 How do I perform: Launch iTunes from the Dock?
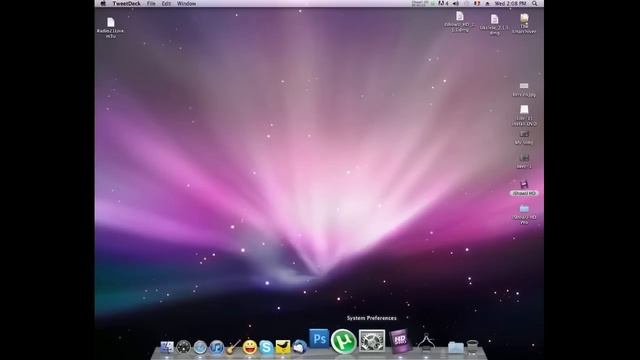[216, 347]
